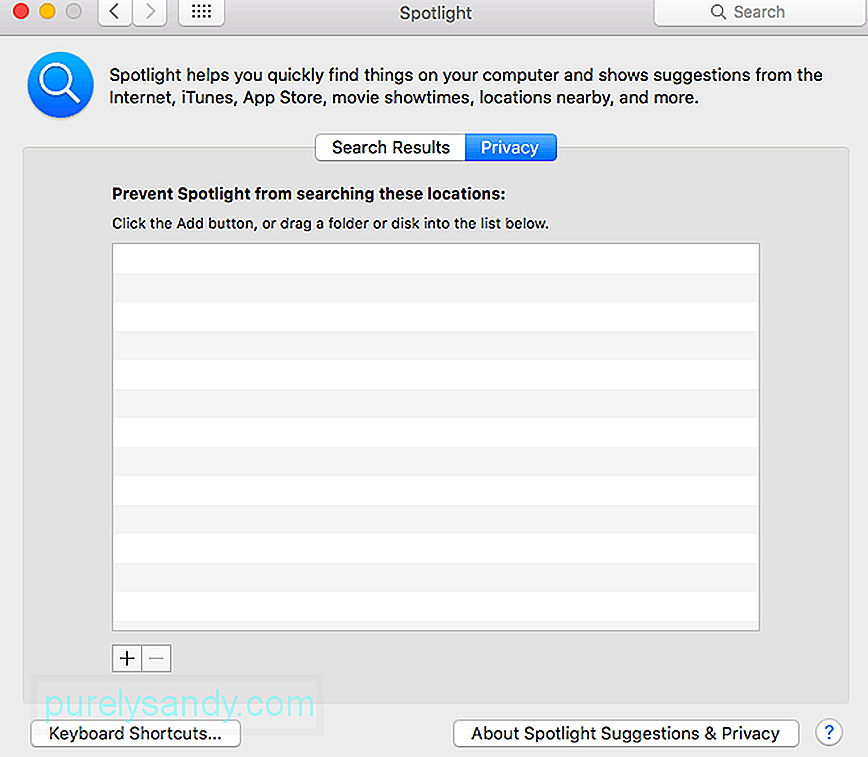Image resolution: width=868 pixels, height=757 pixels.
Task: Click the forward navigation arrow
Action: (150, 12)
